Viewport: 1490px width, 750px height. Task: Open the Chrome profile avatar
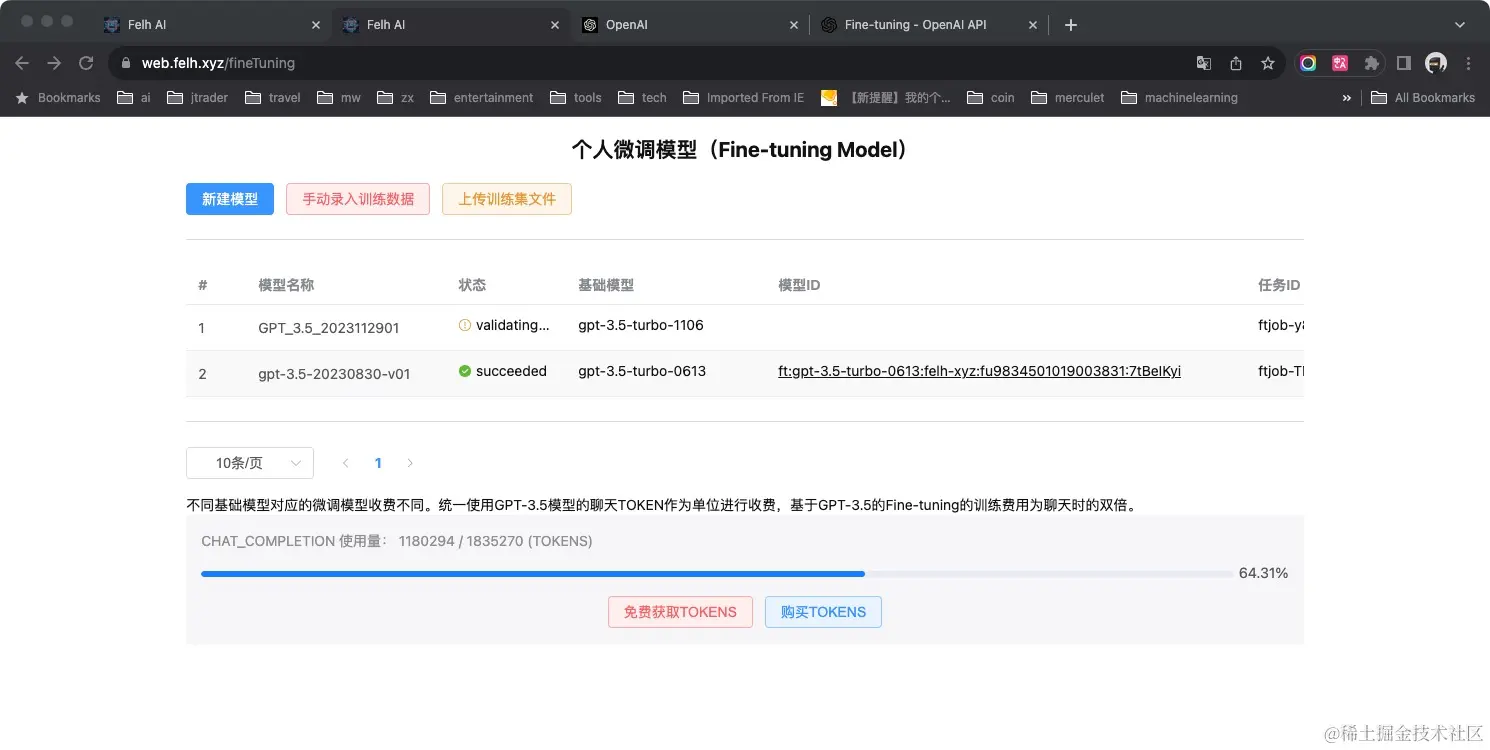pyautogui.click(x=1436, y=62)
